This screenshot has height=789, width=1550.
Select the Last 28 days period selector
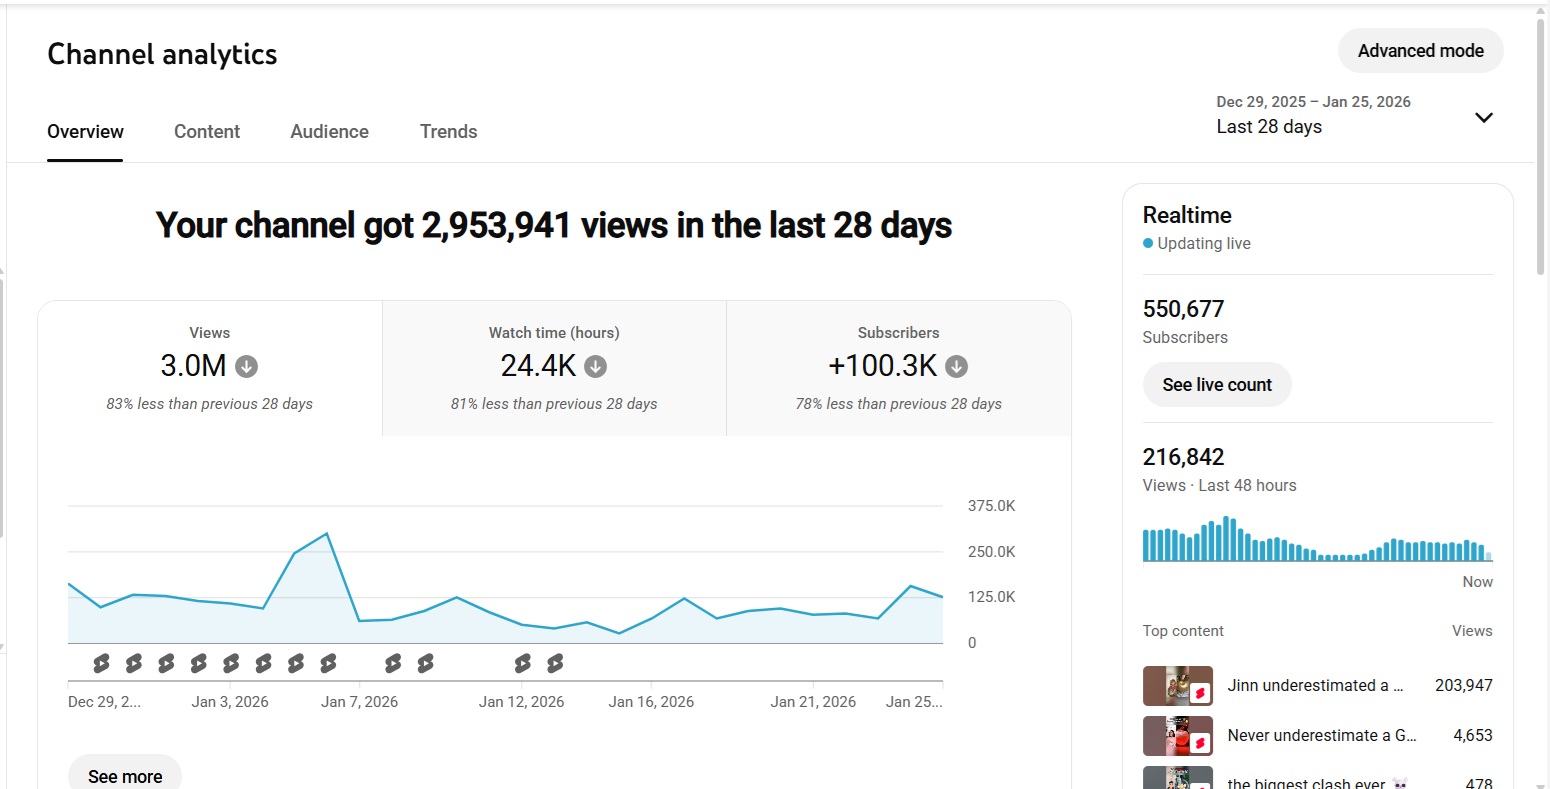tap(1269, 127)
